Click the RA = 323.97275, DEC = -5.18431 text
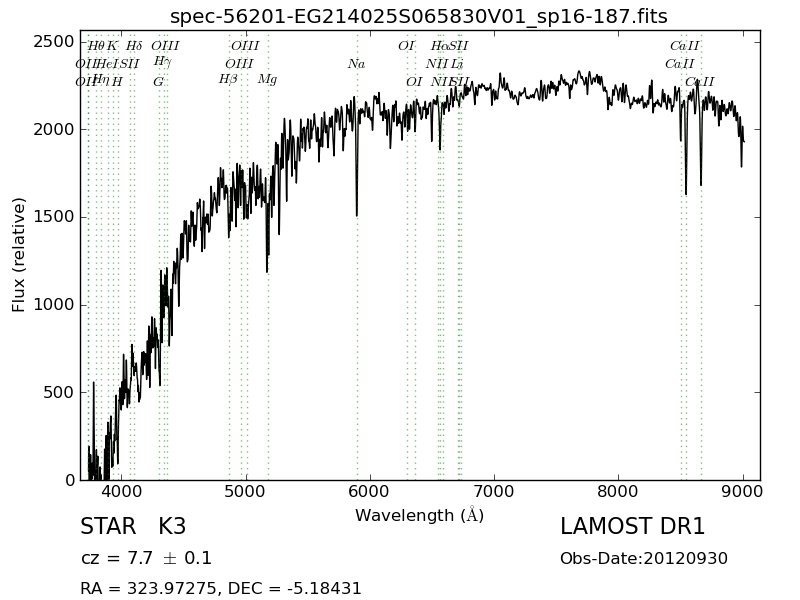The image size is (800, 600). point(221,588)
